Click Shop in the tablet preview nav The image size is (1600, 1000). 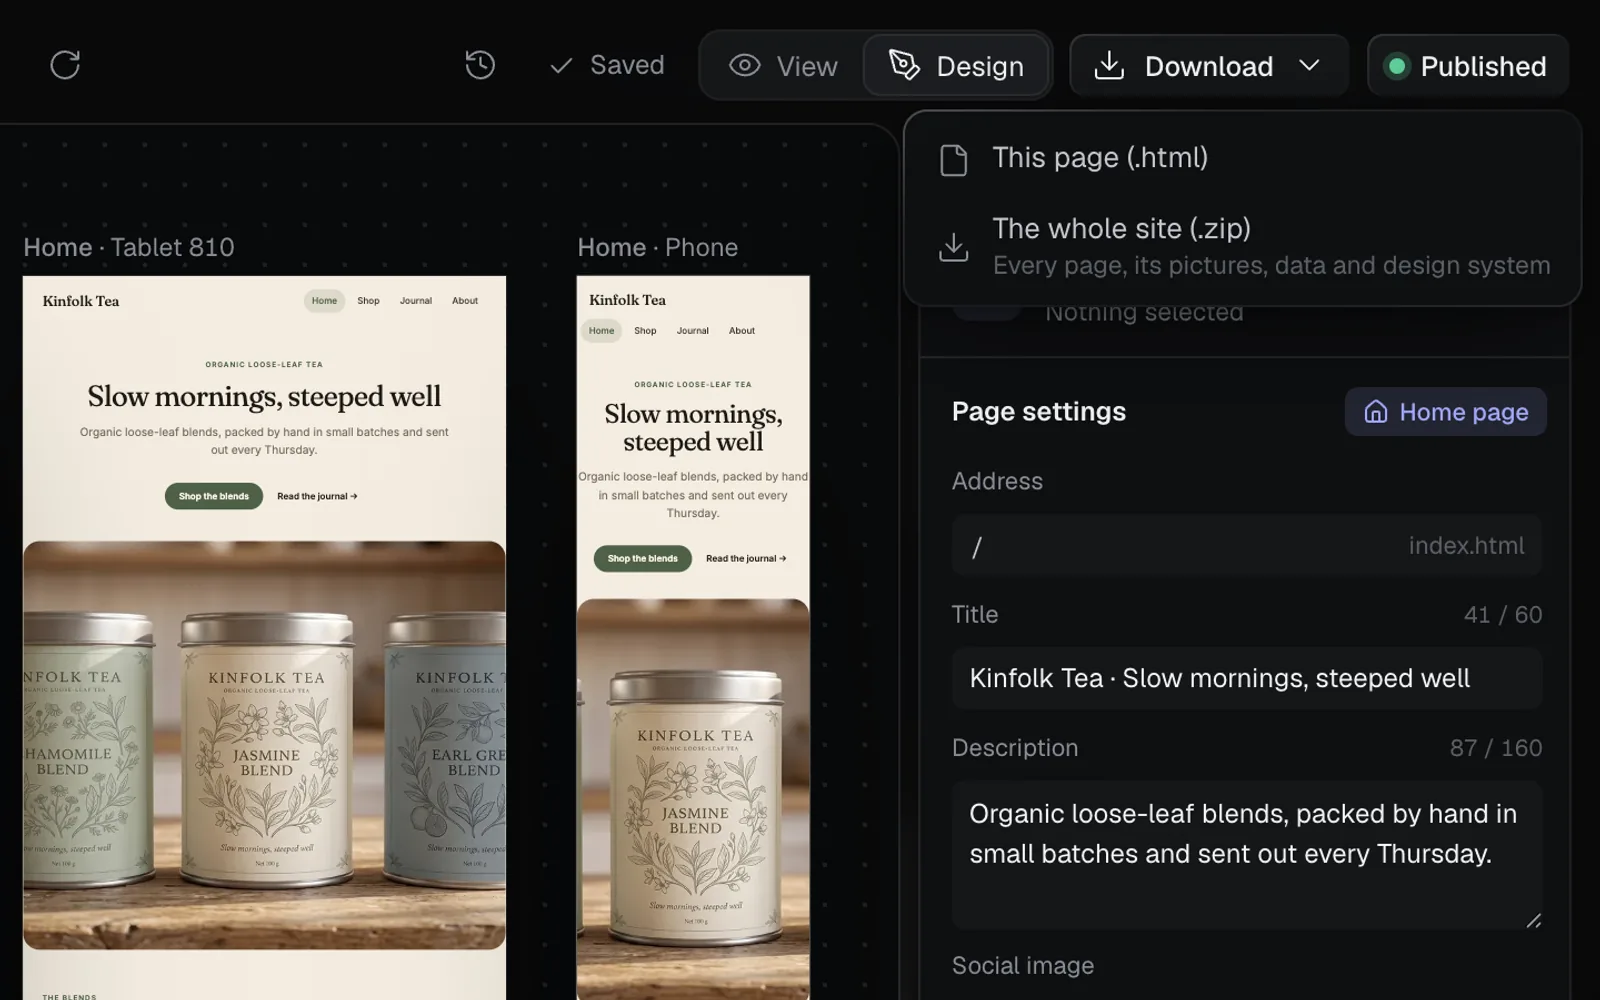[x=368, y=301]
